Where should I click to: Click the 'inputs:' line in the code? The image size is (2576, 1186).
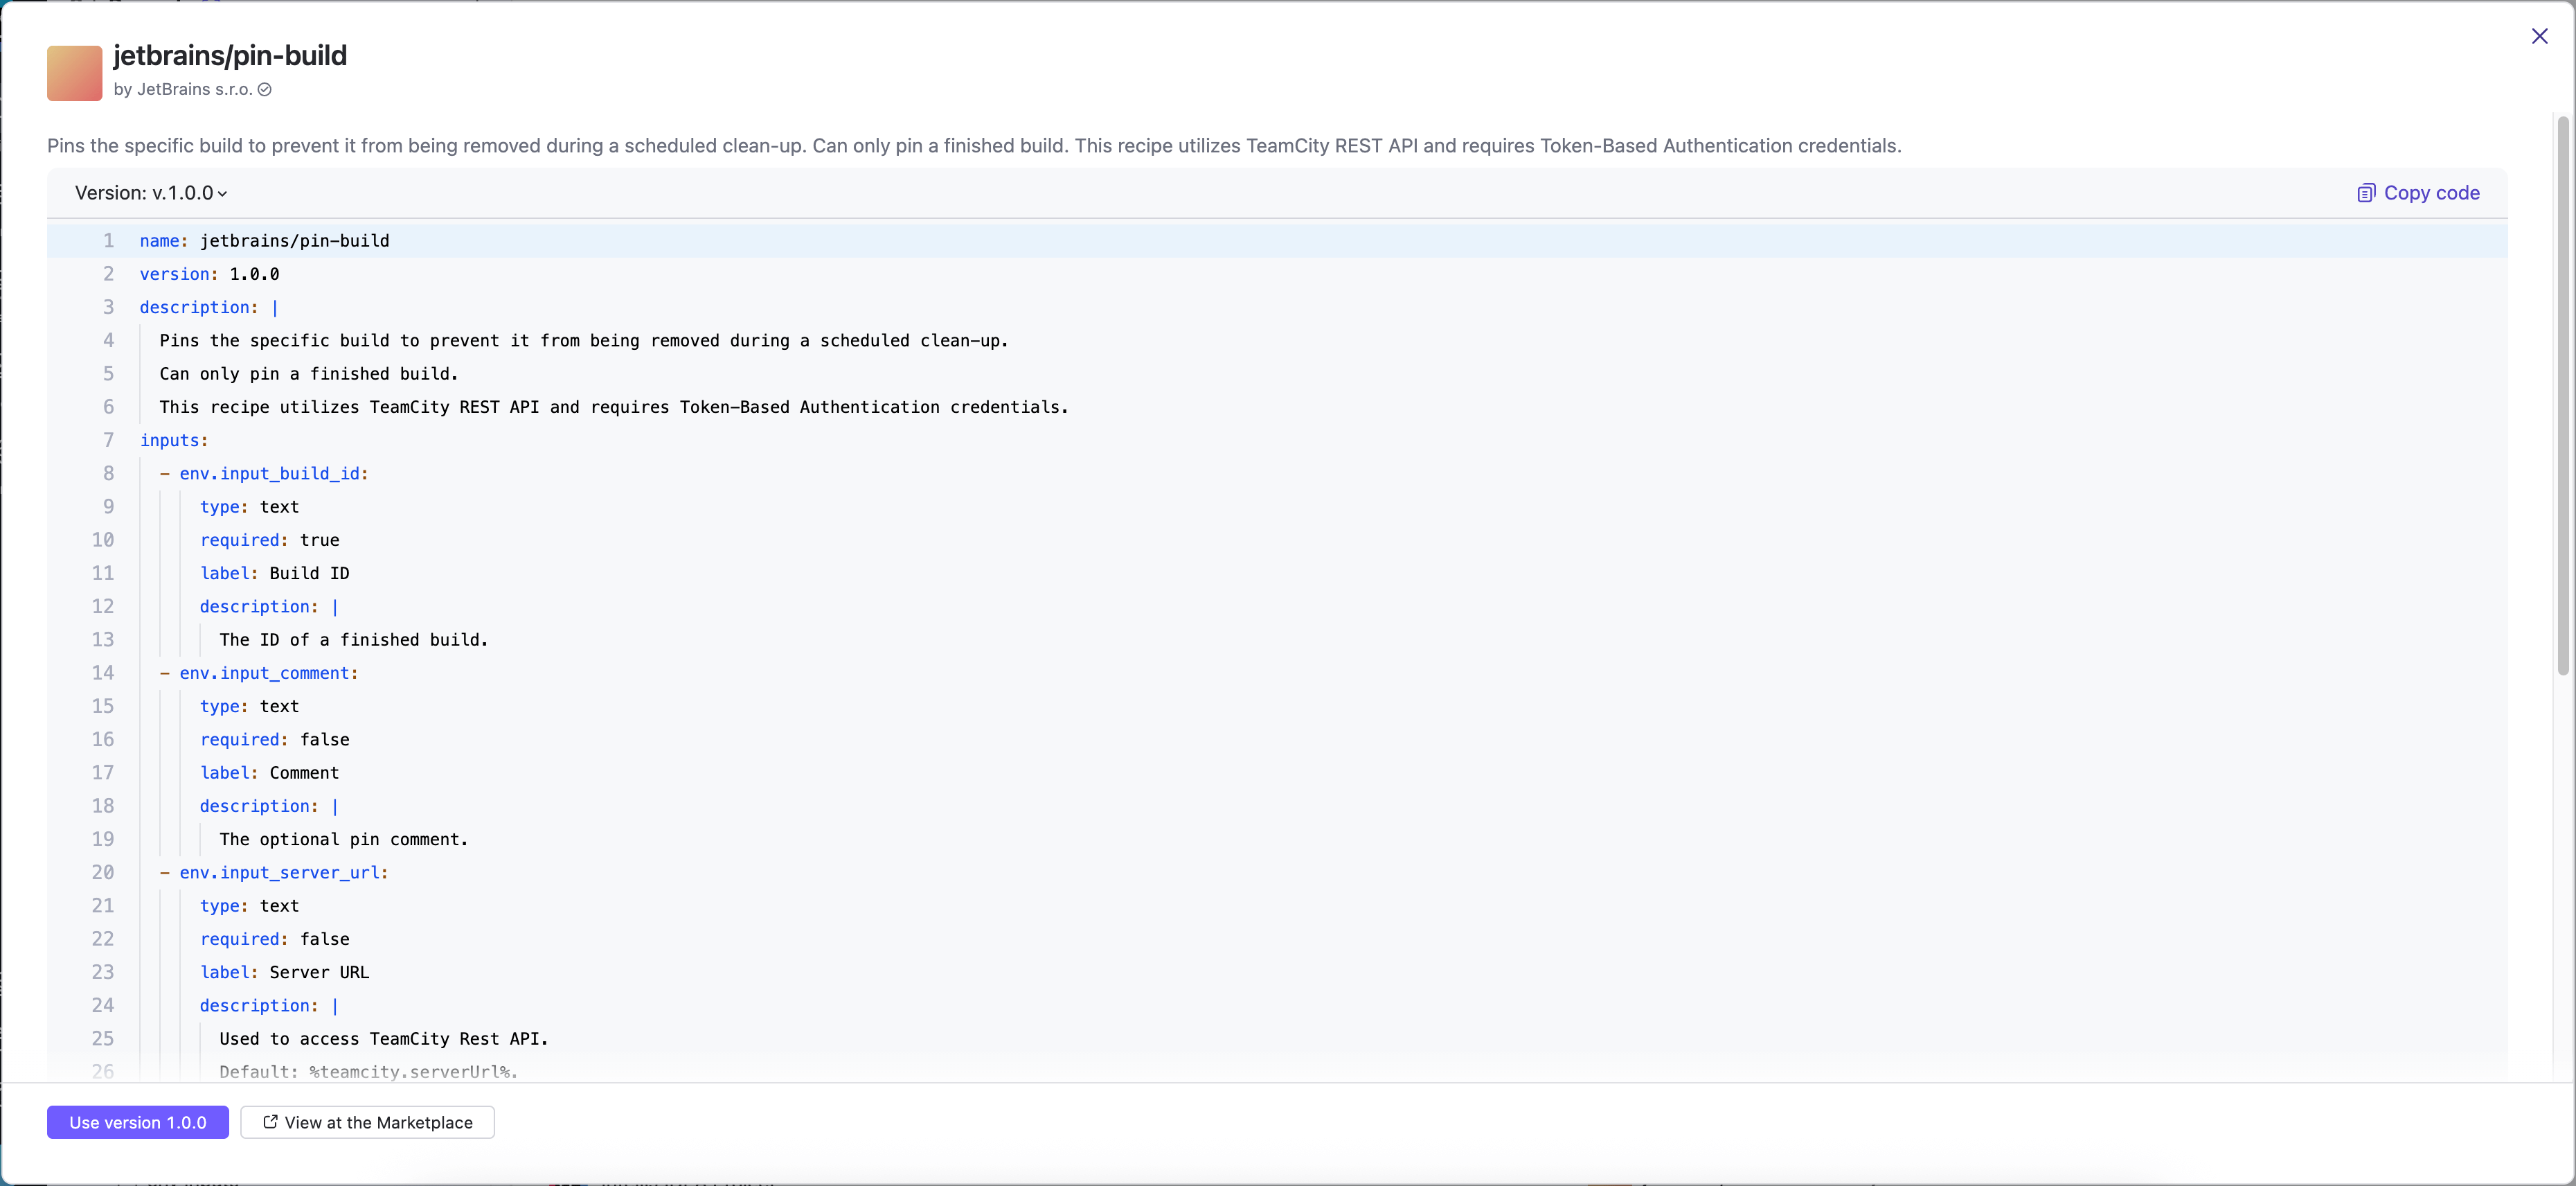[x=174, y=440]
